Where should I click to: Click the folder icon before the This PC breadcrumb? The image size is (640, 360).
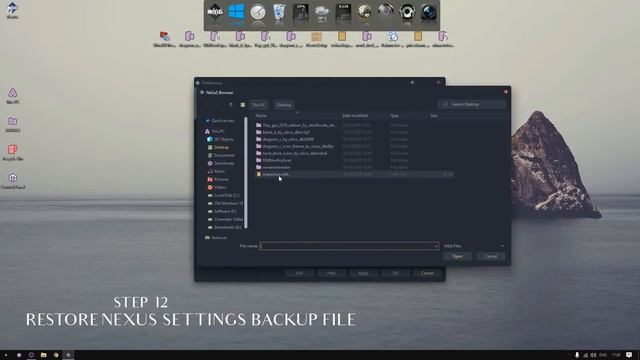(x=243, y=105)
